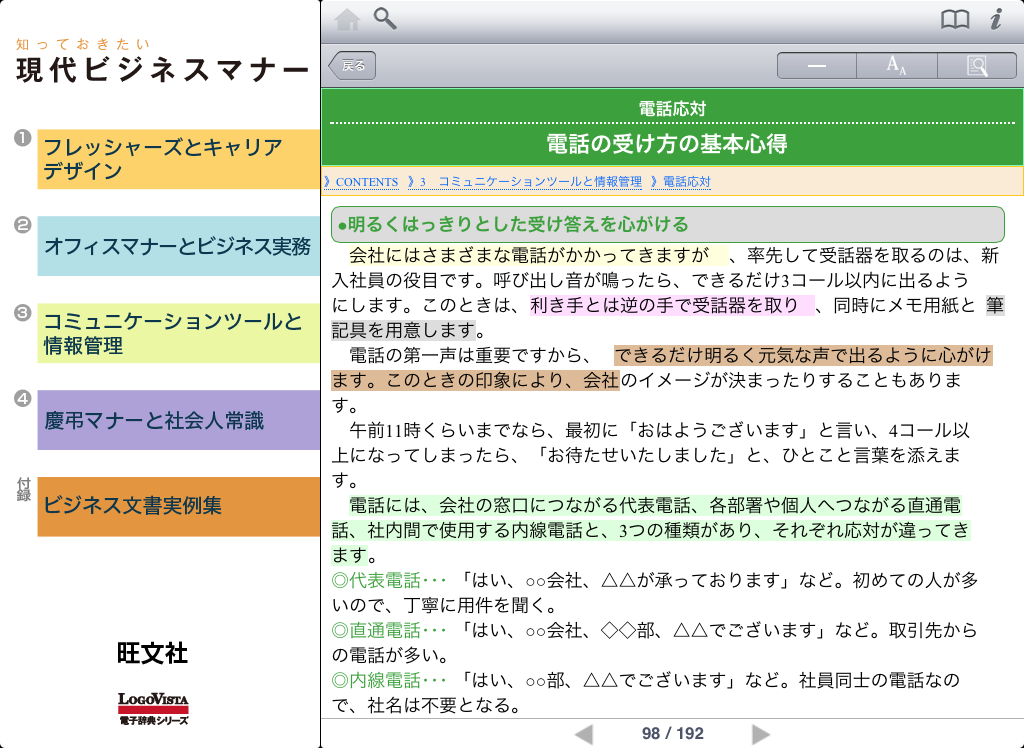The height and width of the screenshot is (748, 1024).
Task: Tap the home icon in top toolbar
Action: pos(347,19)
